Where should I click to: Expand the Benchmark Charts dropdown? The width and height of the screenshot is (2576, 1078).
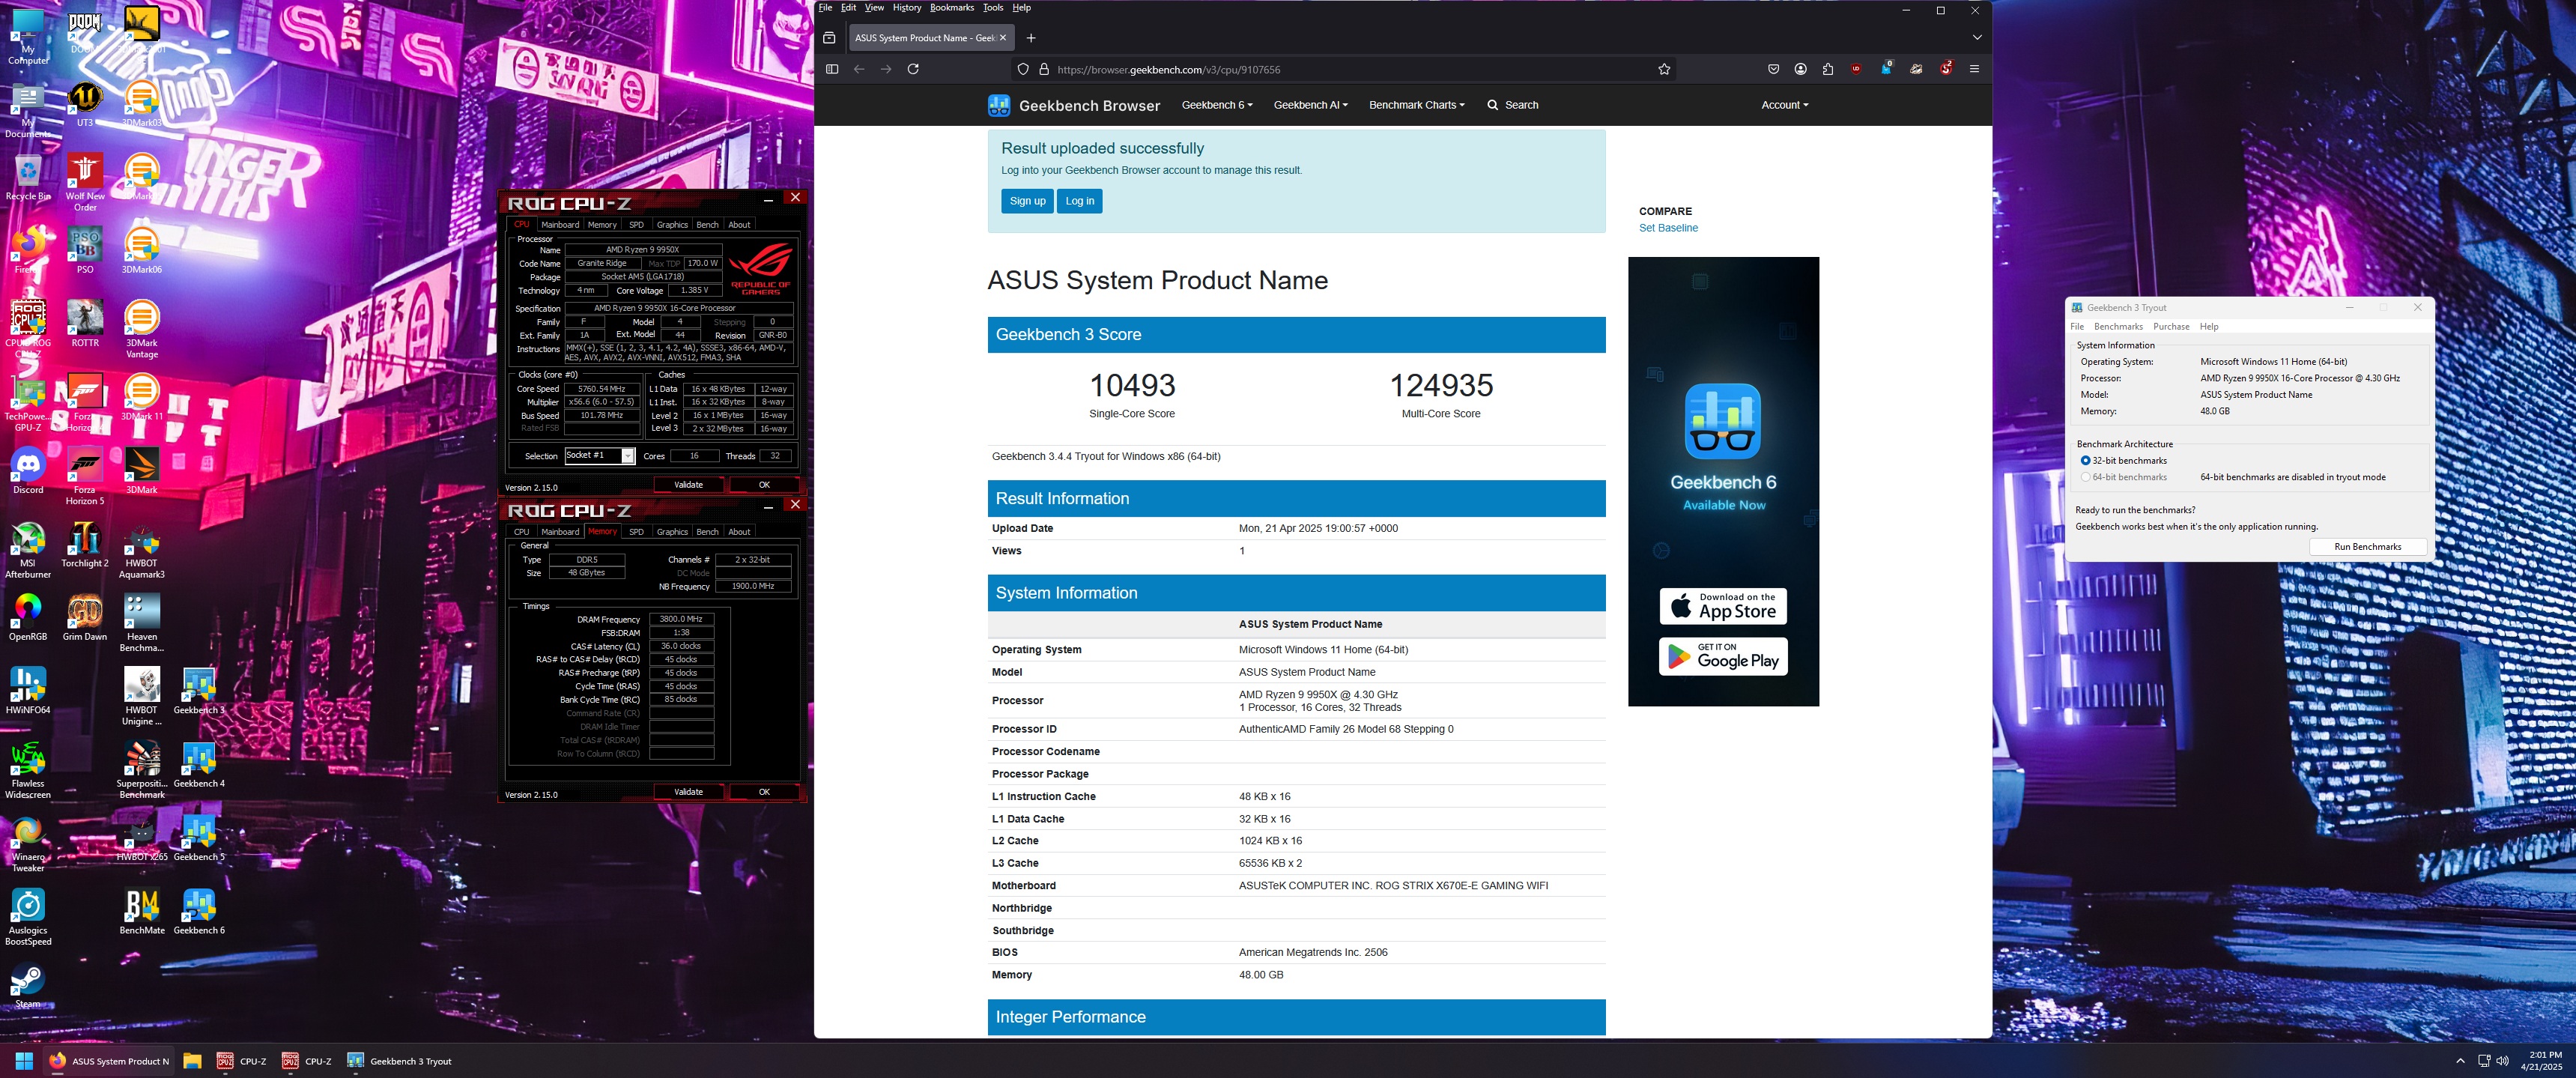1416,105
